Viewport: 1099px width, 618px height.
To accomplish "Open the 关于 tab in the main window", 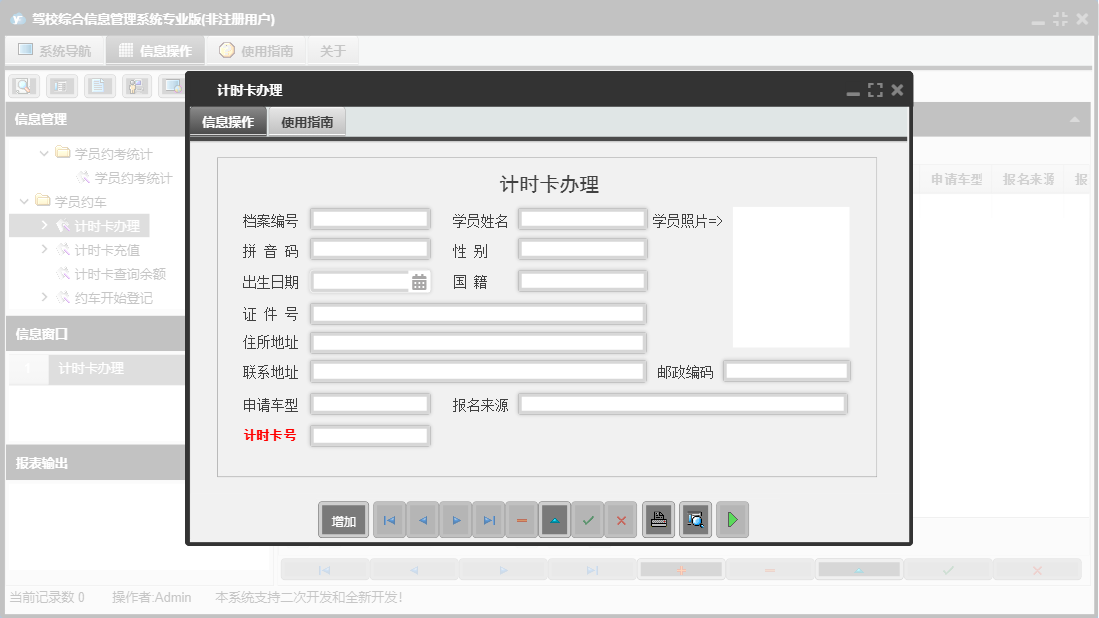I will (x=332, y=50).
